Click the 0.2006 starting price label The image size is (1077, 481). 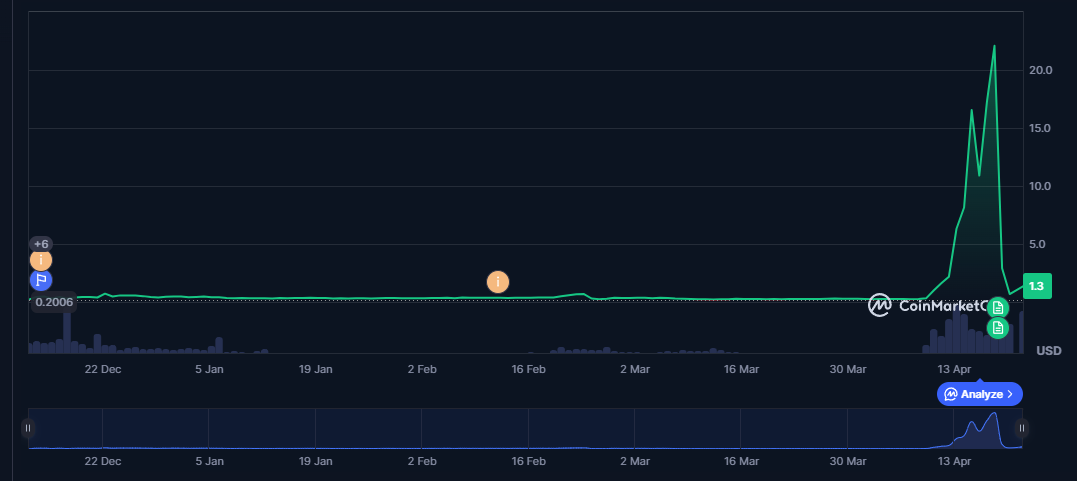53,302
